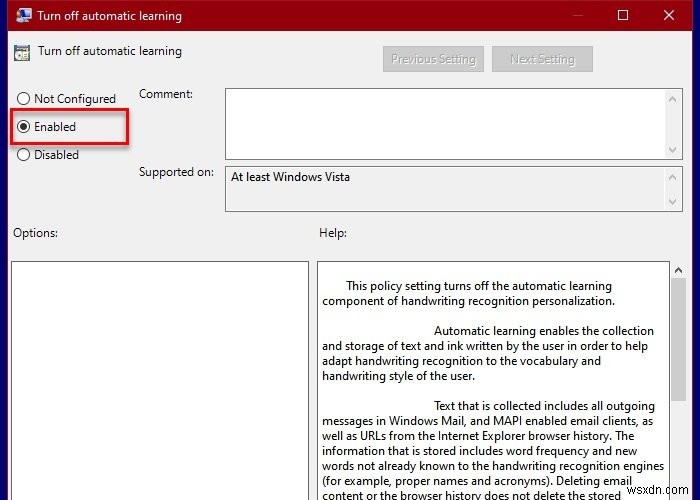Click the Help pane scroll up arrow
Screen dimensions: 700x500
pyautogui.click(x=679, y=270)
